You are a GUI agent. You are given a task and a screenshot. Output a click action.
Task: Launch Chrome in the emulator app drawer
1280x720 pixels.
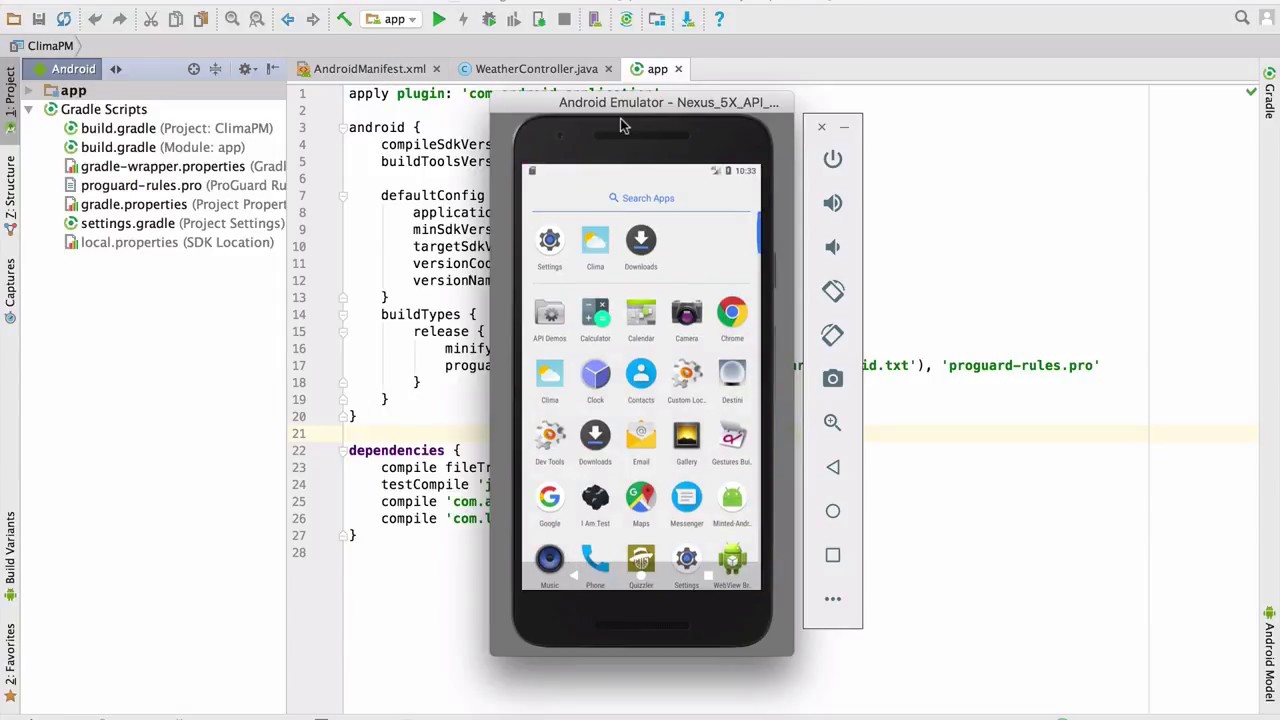coord(732,320)
